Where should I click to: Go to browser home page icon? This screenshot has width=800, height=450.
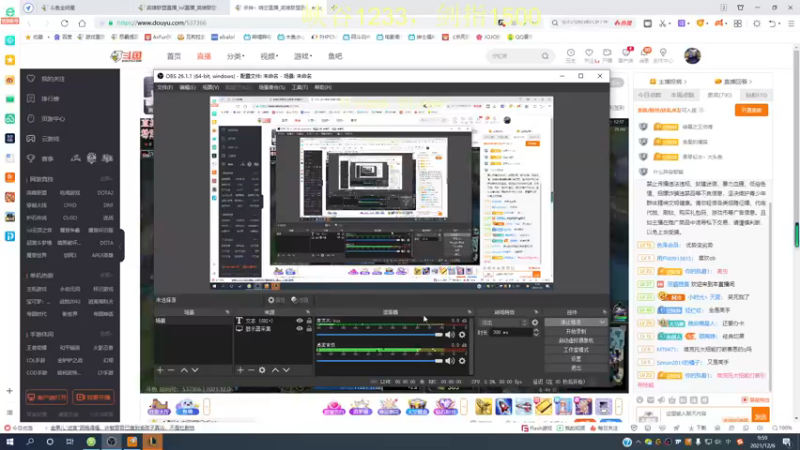(x=82, y=23)
